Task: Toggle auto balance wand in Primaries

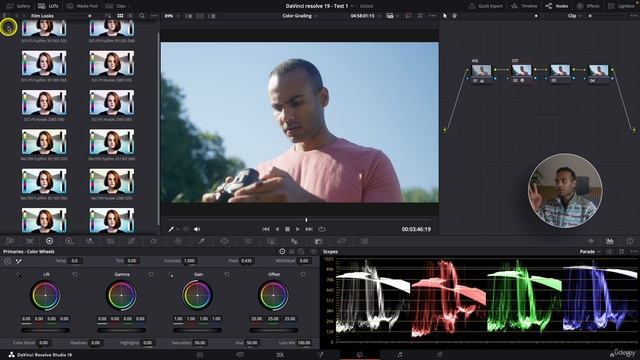Action: pos(19,261)
